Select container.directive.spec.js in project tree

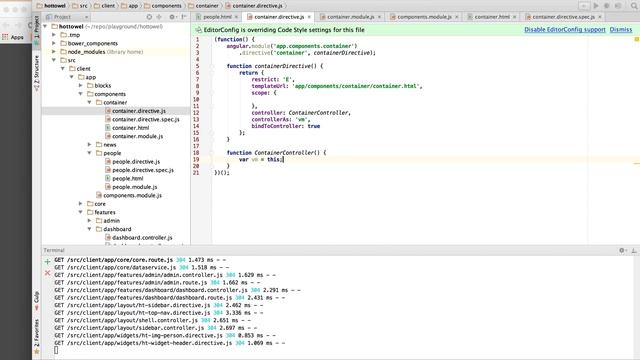click(146, 120)
